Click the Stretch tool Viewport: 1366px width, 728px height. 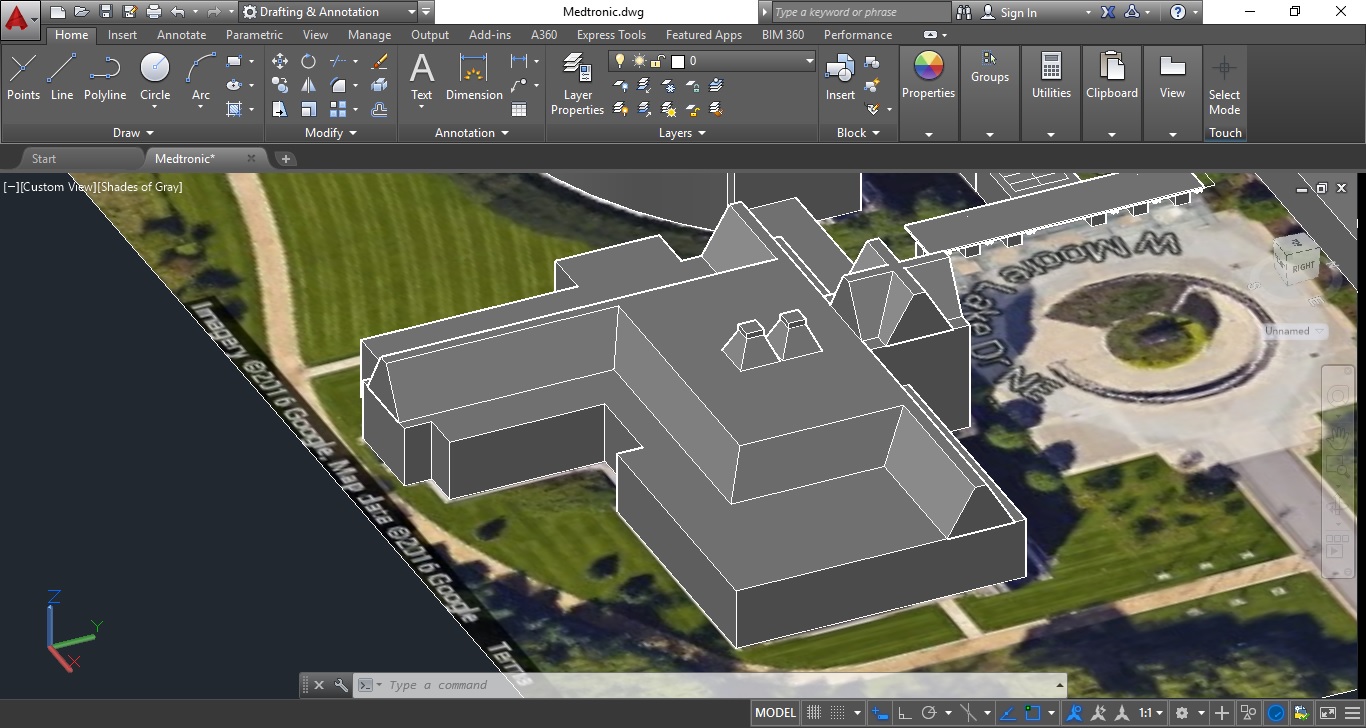tap(280, 109)
